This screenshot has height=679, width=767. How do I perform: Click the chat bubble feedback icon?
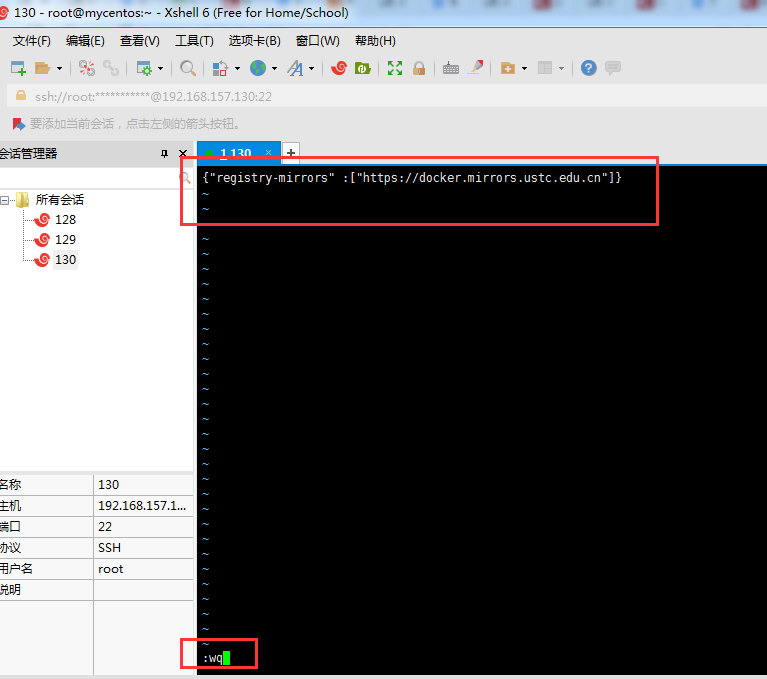613,68
